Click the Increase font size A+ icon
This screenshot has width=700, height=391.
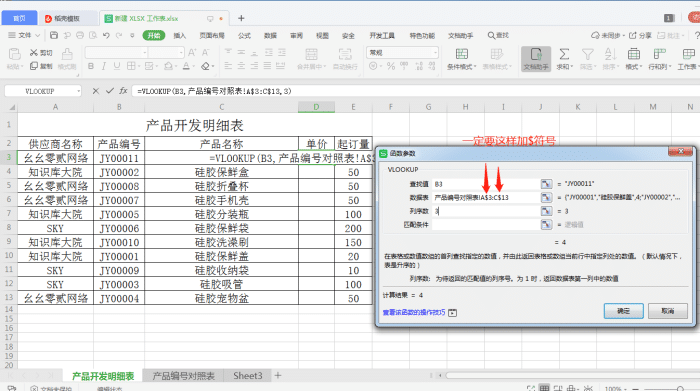point(192,53)
